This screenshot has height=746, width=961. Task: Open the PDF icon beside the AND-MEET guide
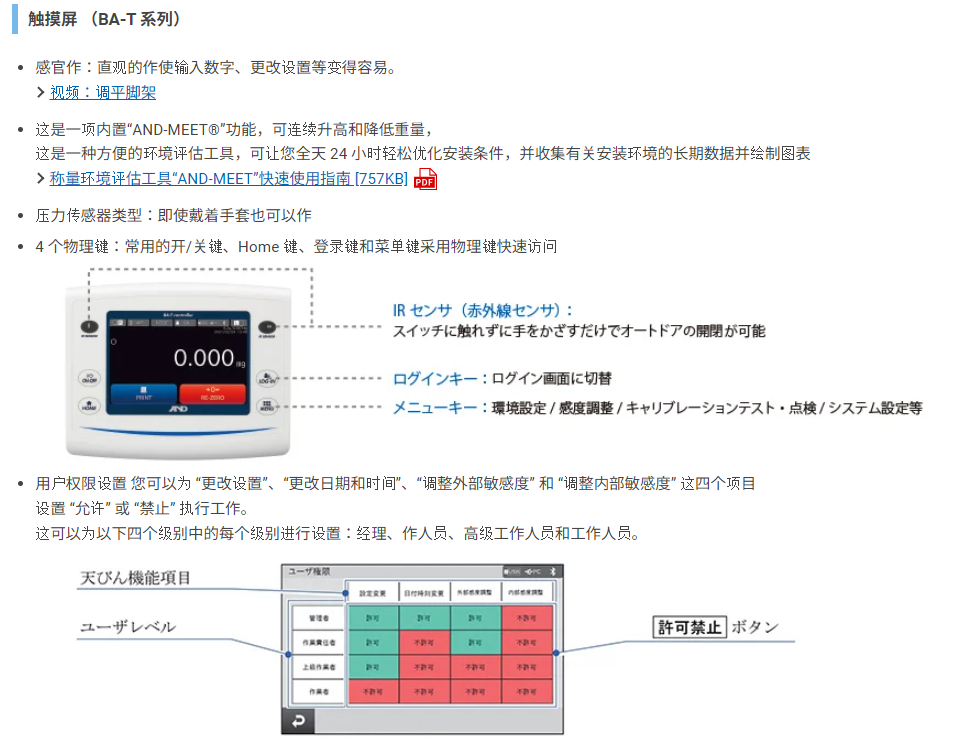(426, 179)
